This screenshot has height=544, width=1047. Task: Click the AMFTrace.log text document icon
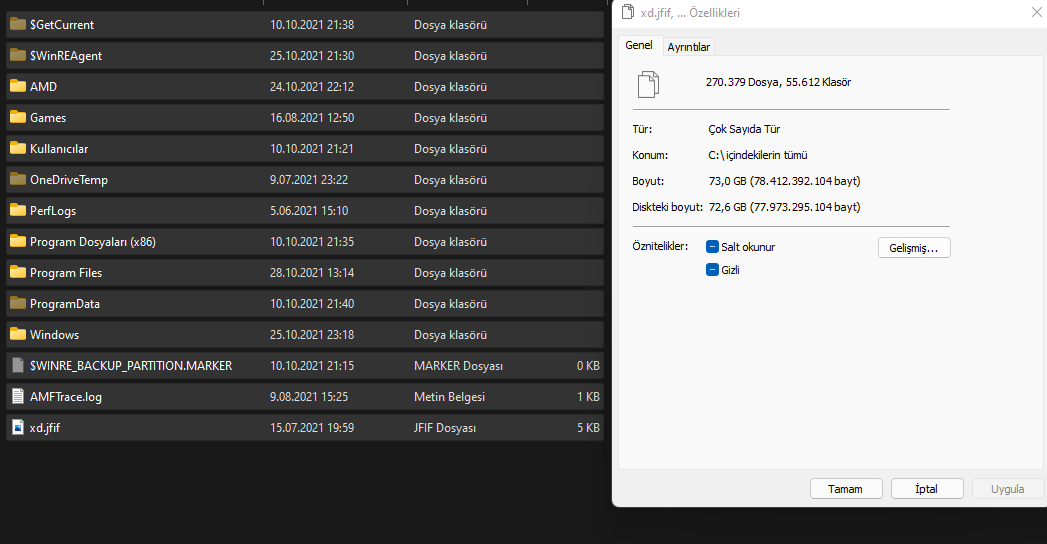(x=17, y=396)
